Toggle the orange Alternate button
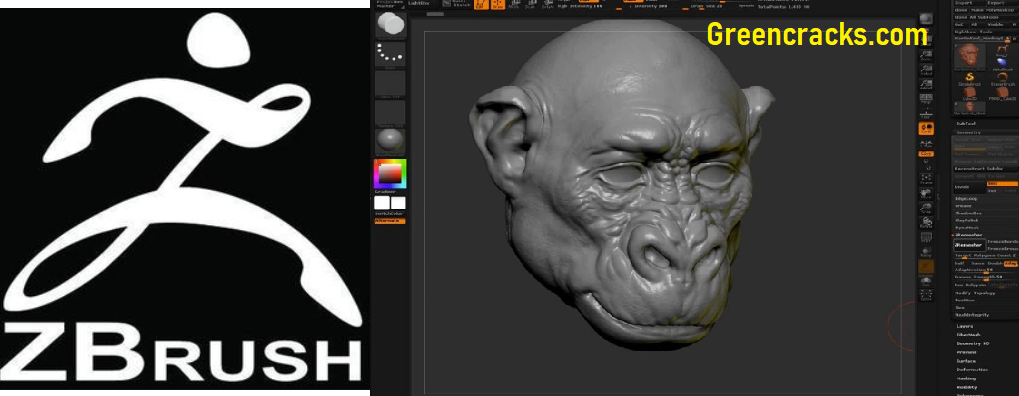This screenshot has width=1019, height=396. 390,221
